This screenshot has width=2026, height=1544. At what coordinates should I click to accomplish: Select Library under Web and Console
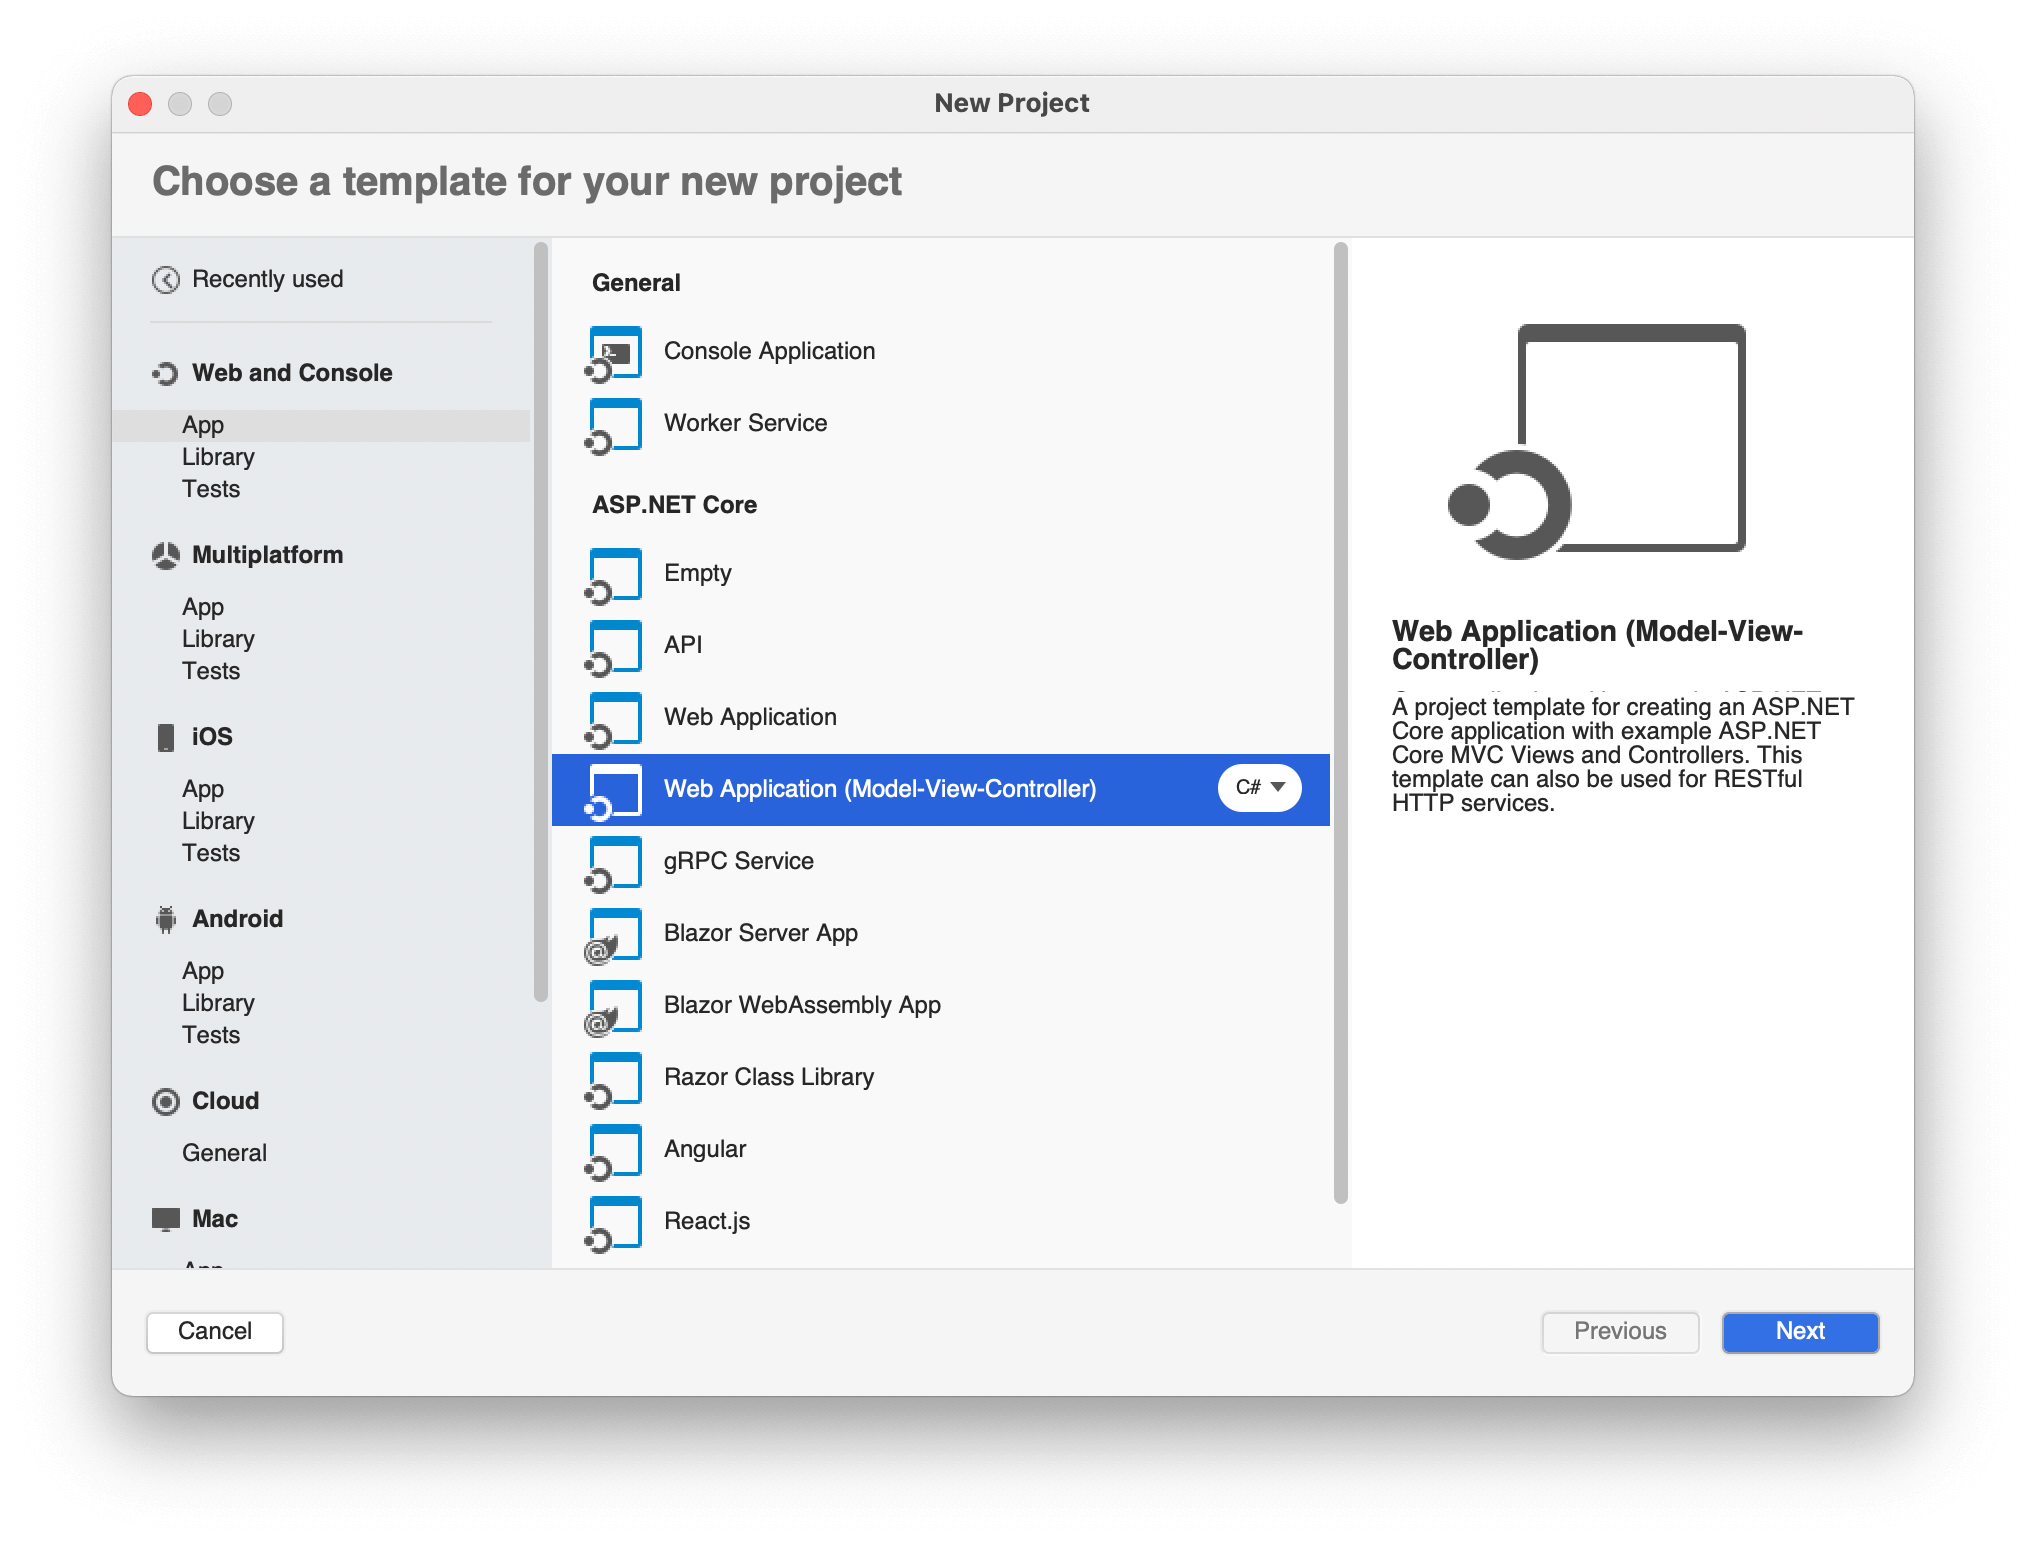tap(218, 457)
